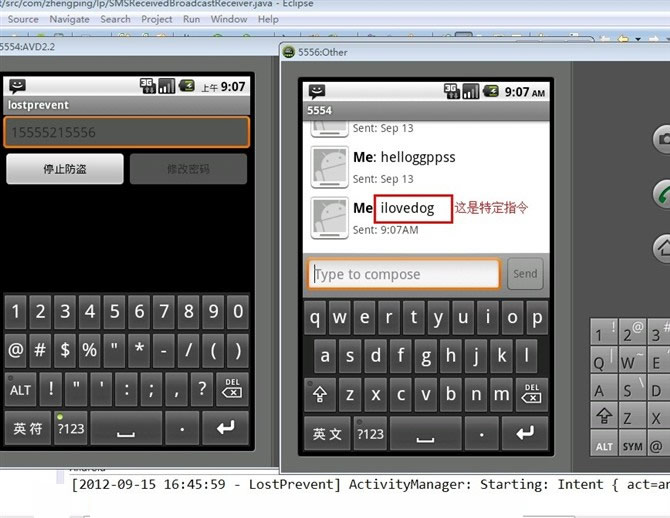This screenshot has height=518, width=670.
Task: Tap the DEL key on 5556 soft keyboard
Action: 532,394
